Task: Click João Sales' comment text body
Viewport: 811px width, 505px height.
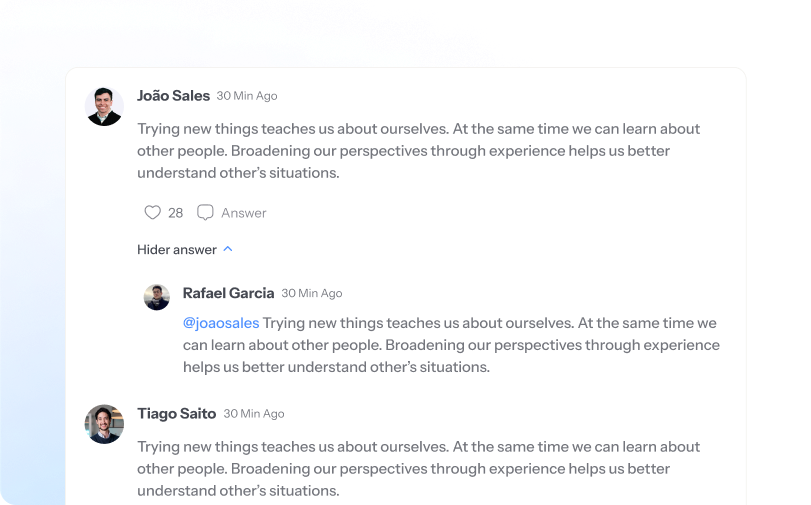Action: click(418, 151)
